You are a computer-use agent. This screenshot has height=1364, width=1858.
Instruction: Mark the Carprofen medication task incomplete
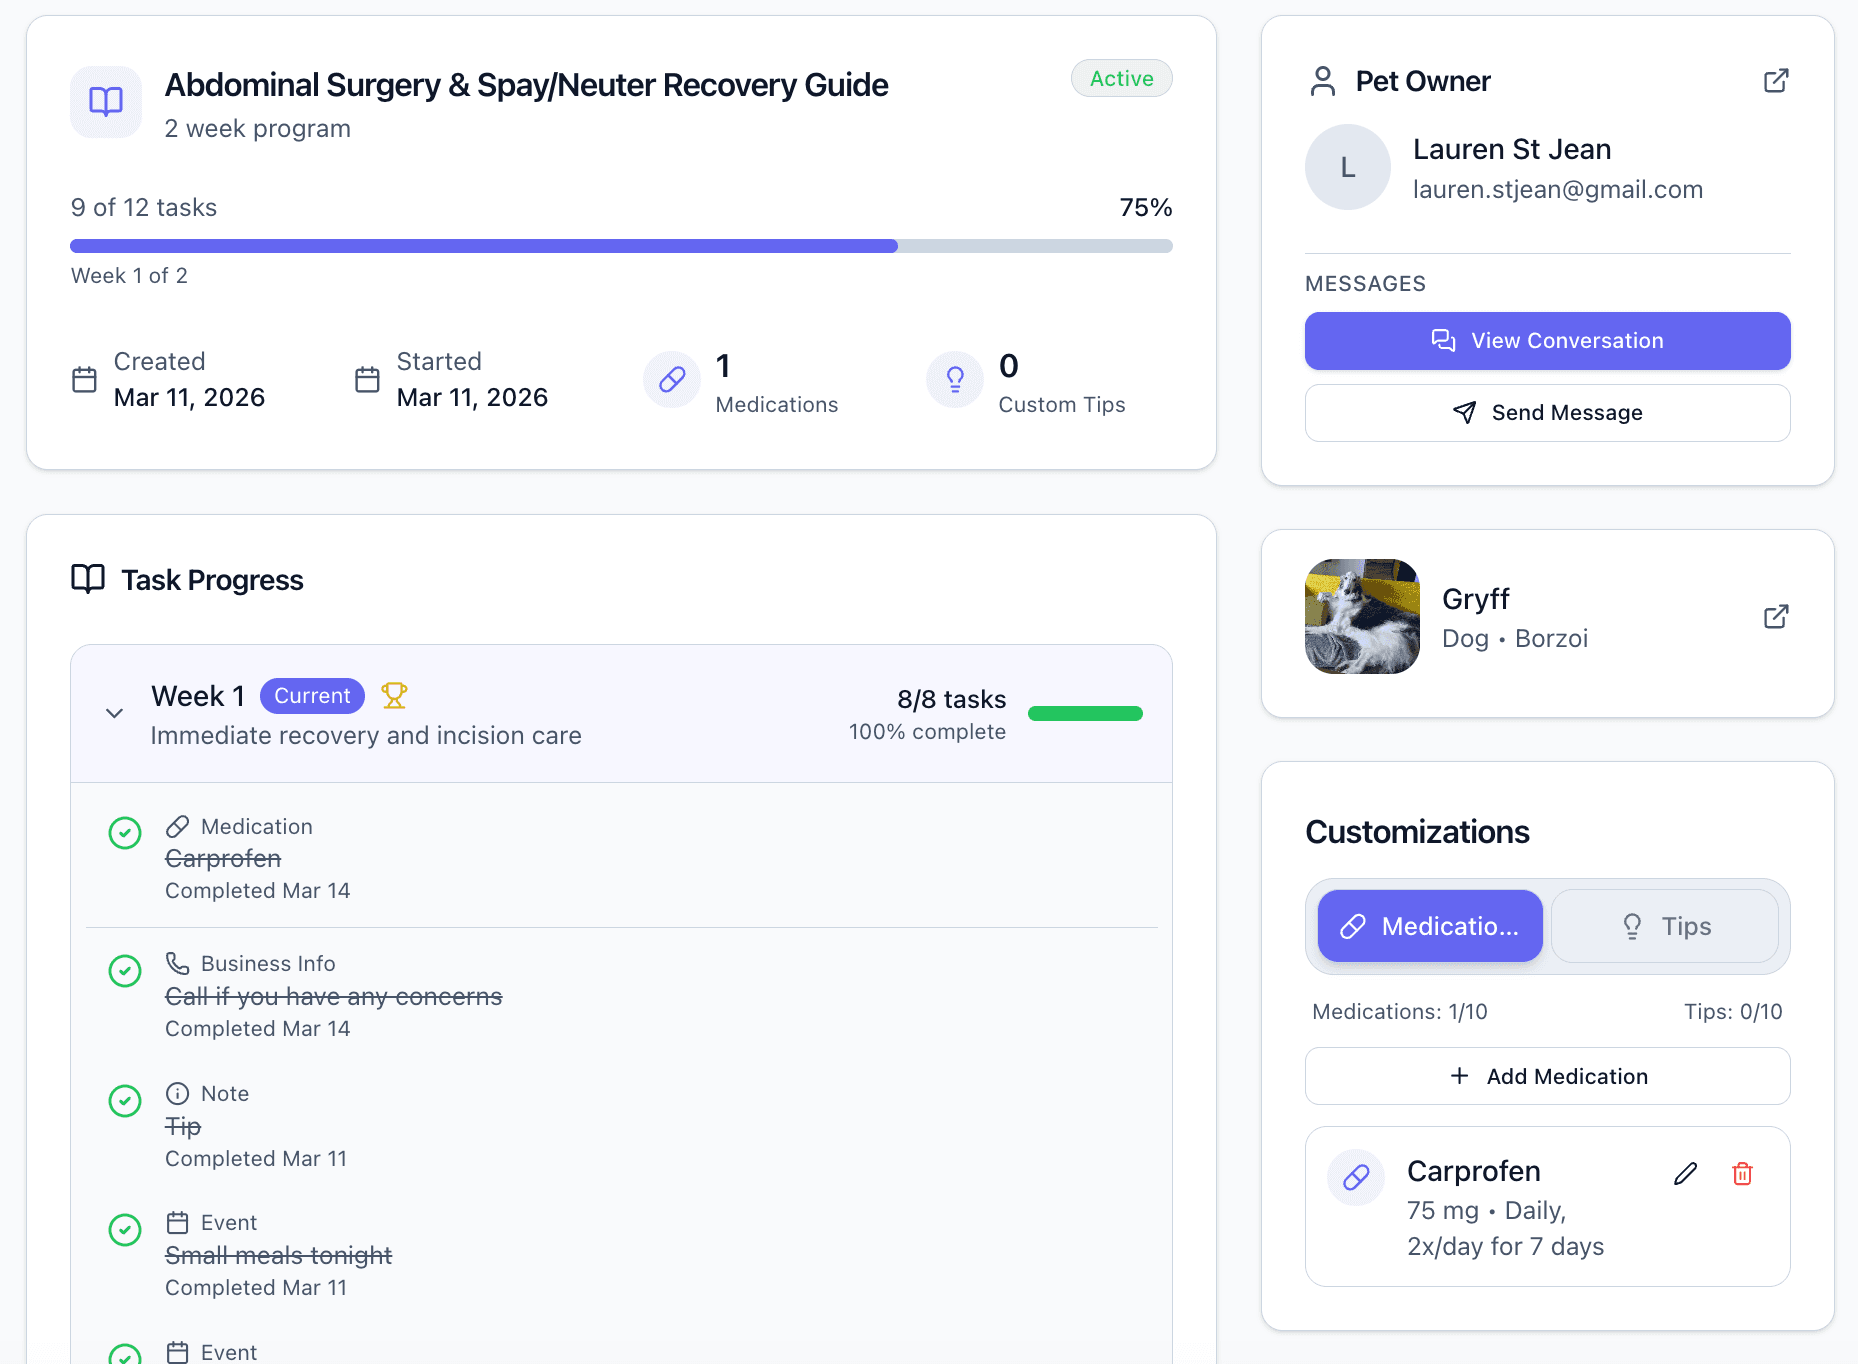pos(125,832)
